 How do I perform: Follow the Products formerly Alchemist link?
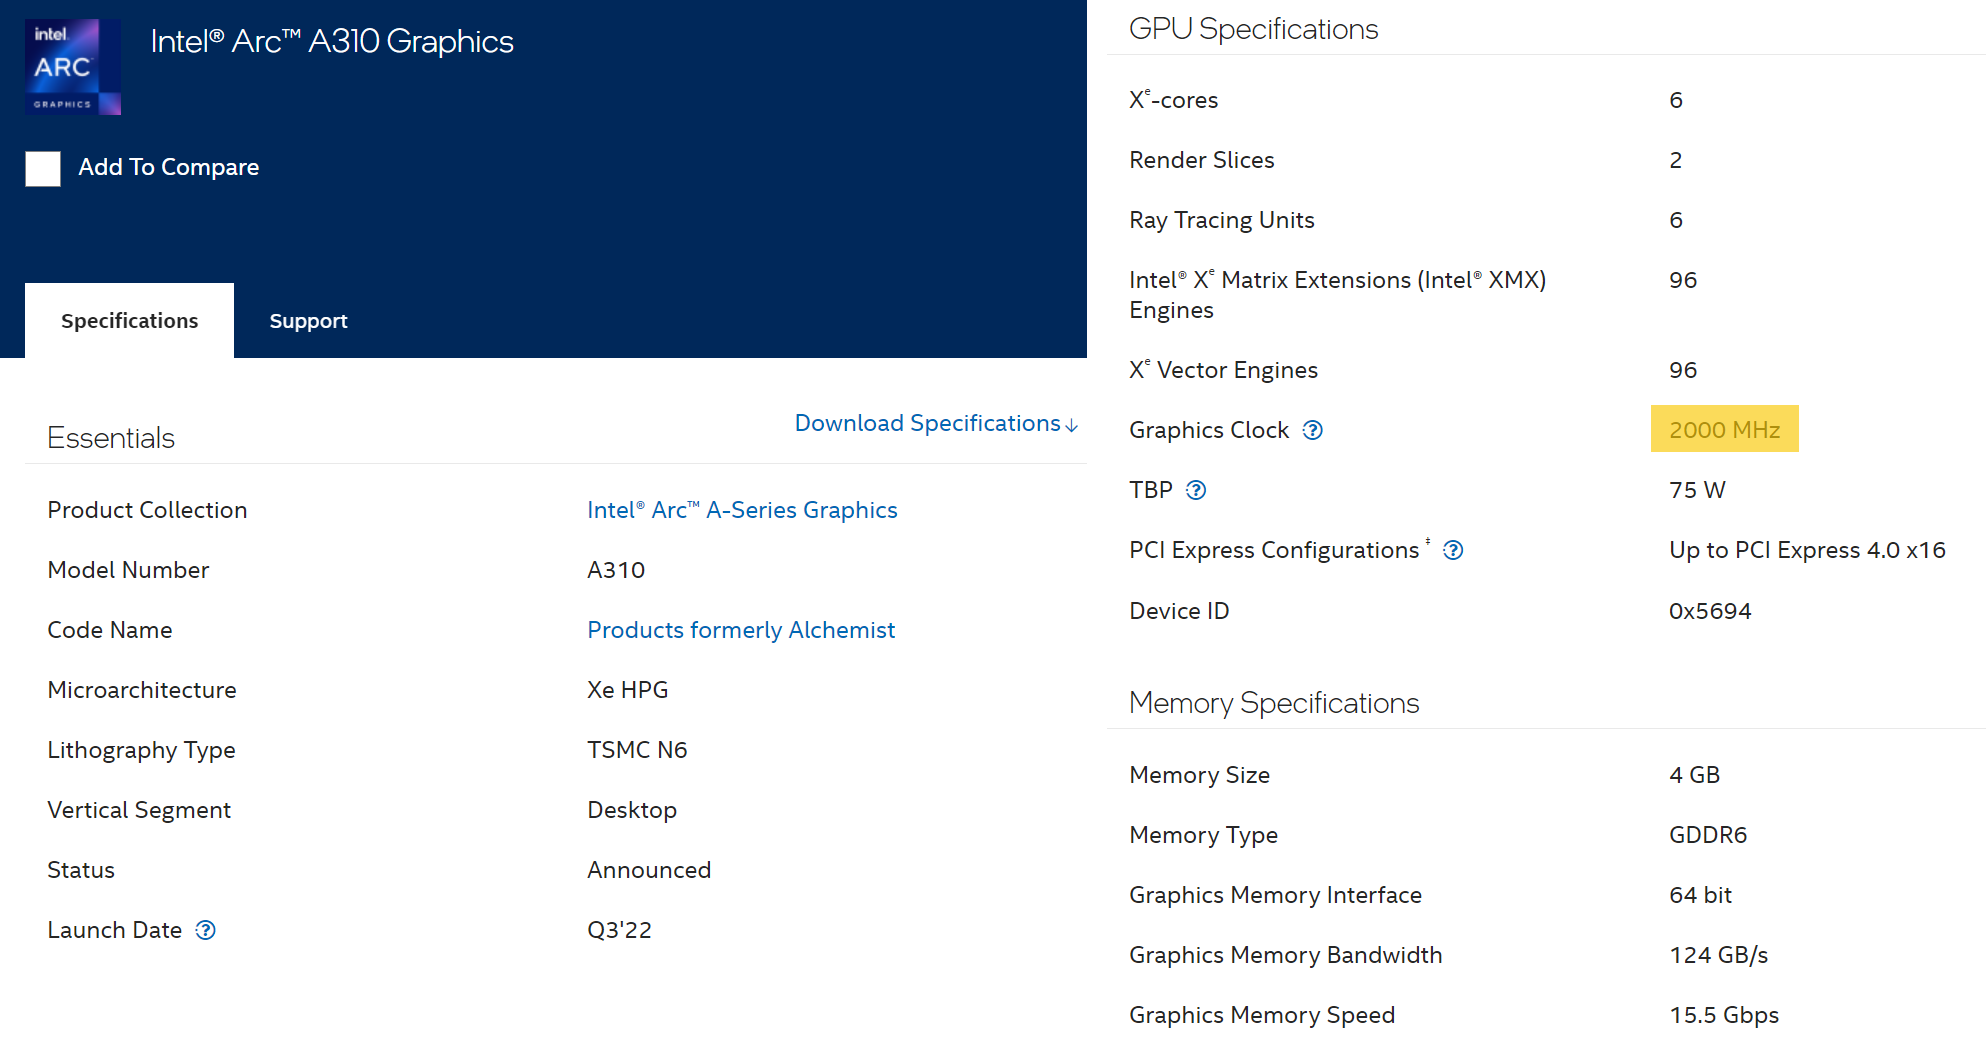pos(741,630)
